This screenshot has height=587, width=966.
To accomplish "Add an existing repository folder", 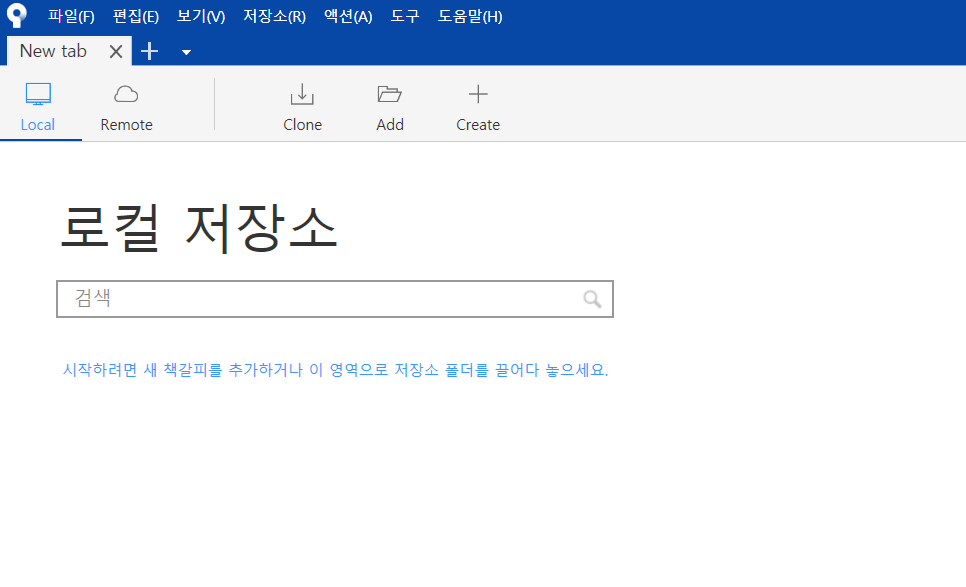I will pyautogui.click(x=390, y=108).
